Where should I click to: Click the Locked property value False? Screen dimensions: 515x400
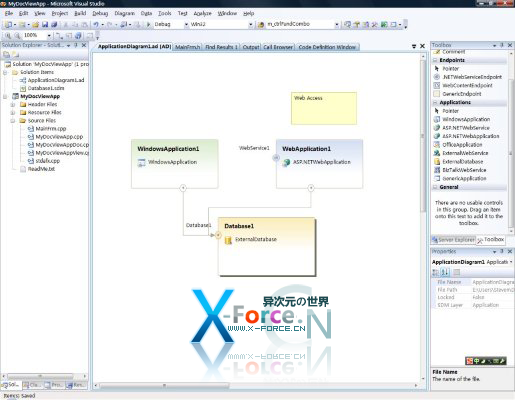(x=479, y=297)
